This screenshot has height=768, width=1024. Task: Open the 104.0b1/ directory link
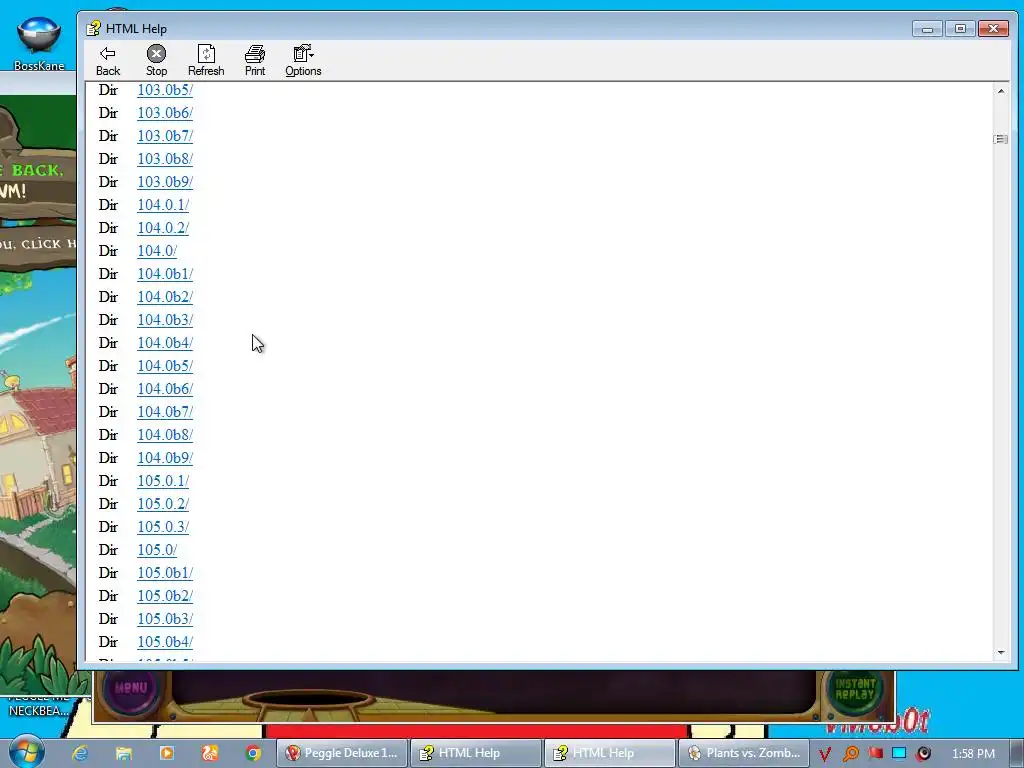point(165,274)
